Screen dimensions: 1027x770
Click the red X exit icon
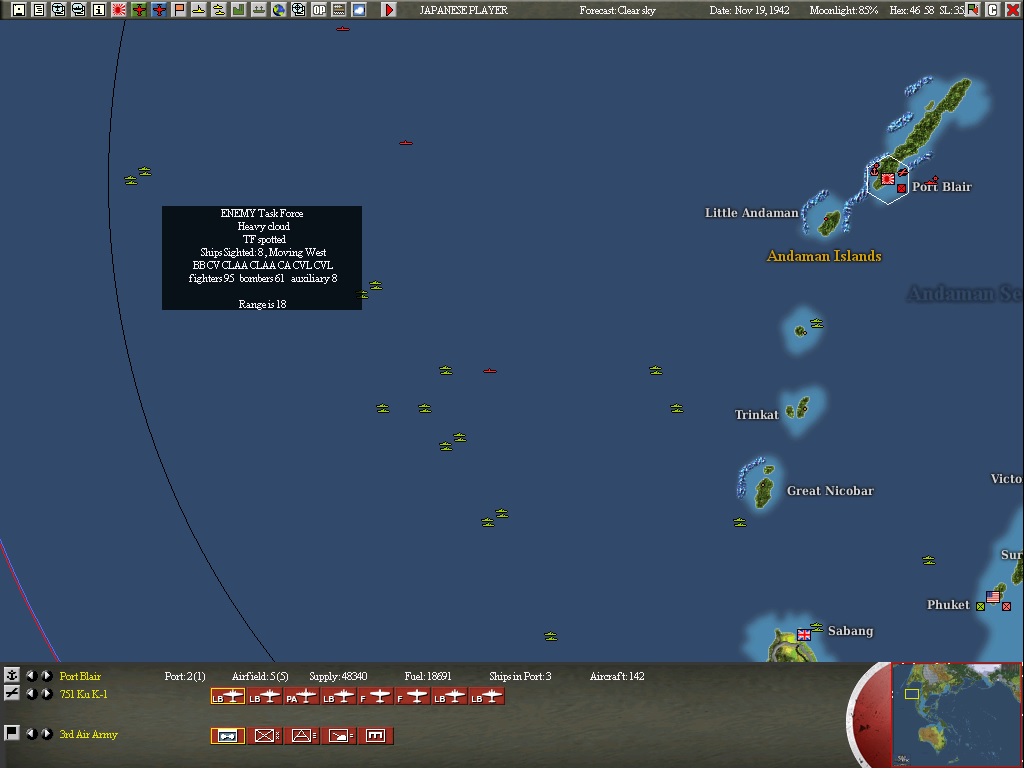(x=1013, y=10)
